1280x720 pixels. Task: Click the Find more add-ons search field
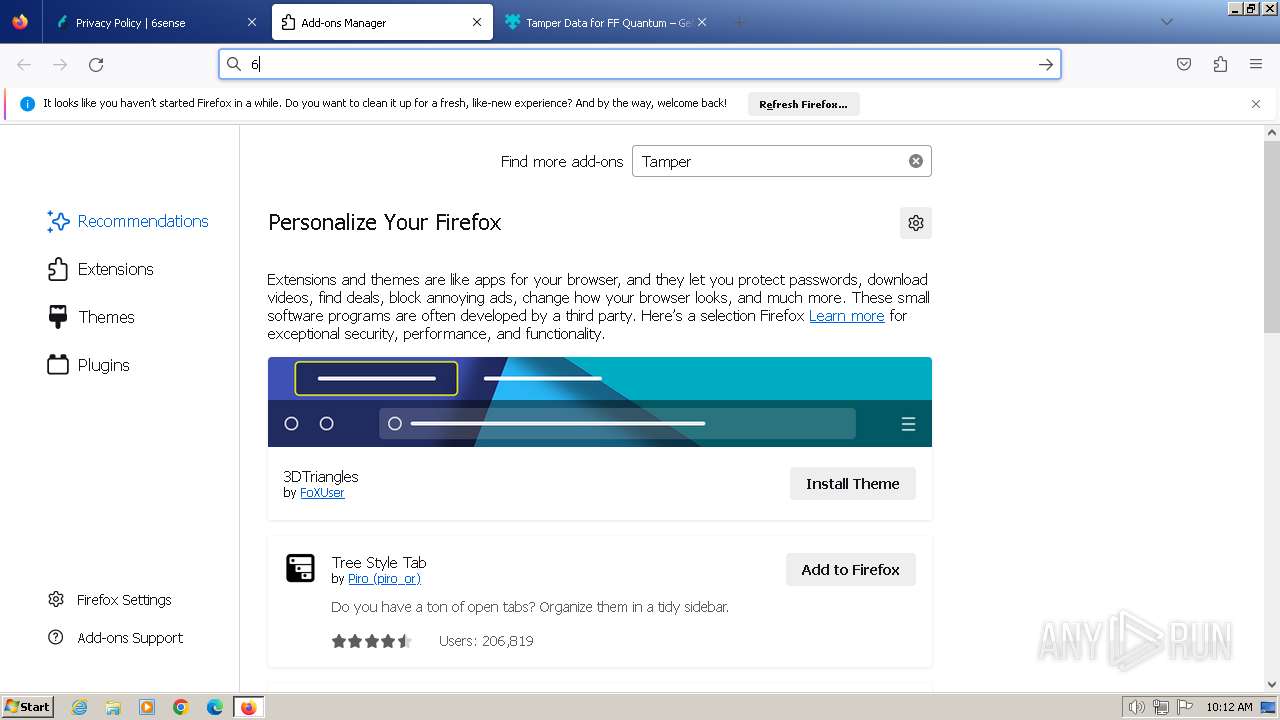click(x=781, y=161)
